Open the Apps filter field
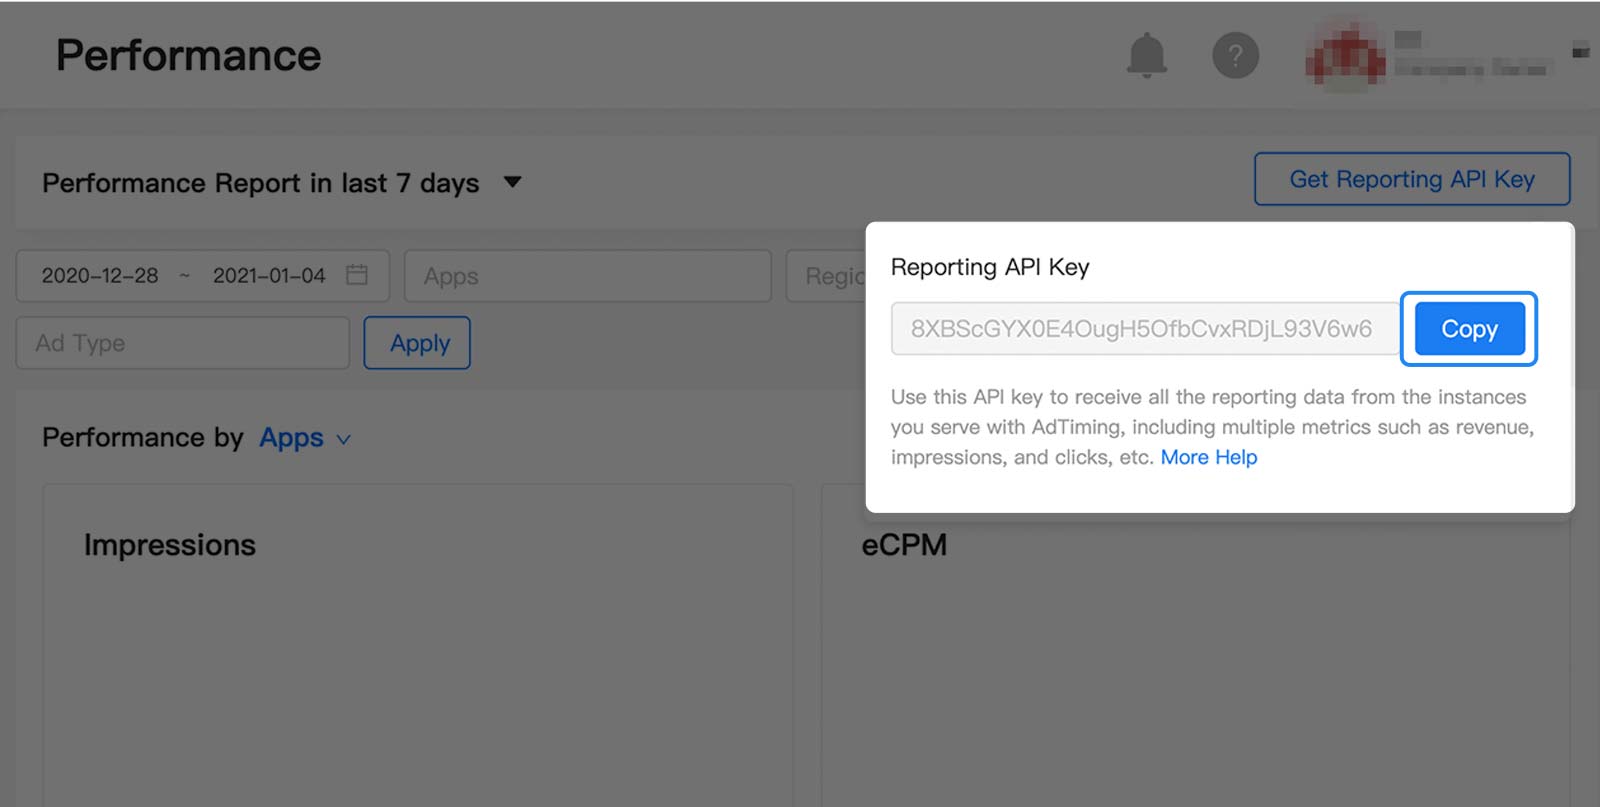1600x807 pixels. click(x=588, y=276)
